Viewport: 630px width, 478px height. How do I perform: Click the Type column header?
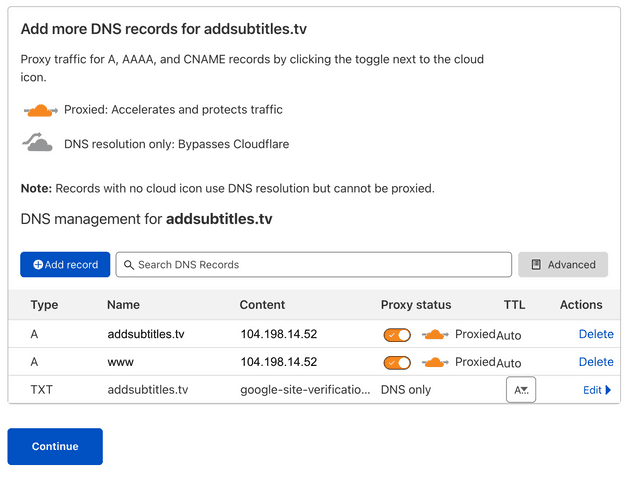coord(45,305)
